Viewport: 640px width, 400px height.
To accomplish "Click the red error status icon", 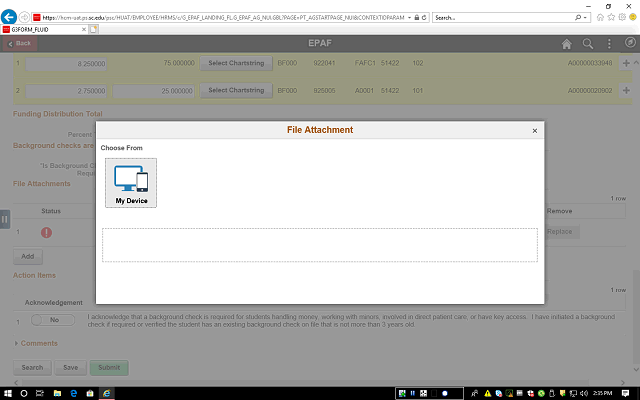I will 47,232.
